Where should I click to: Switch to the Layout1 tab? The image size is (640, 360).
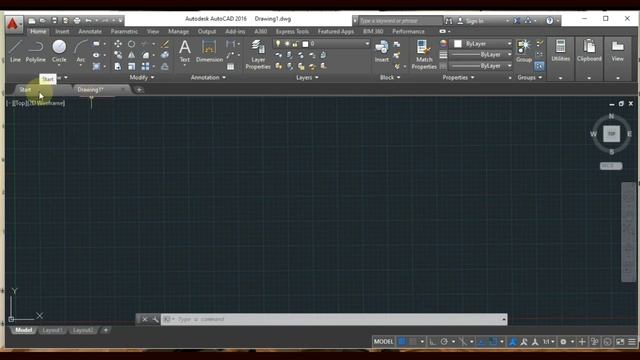[x=52, y=330]
